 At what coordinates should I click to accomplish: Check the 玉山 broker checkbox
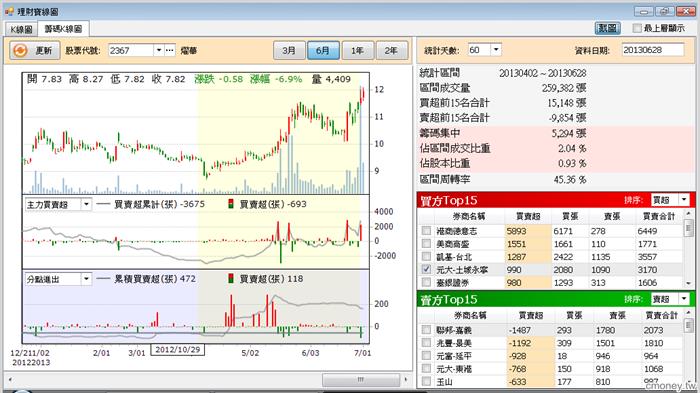tap(426, 381)
